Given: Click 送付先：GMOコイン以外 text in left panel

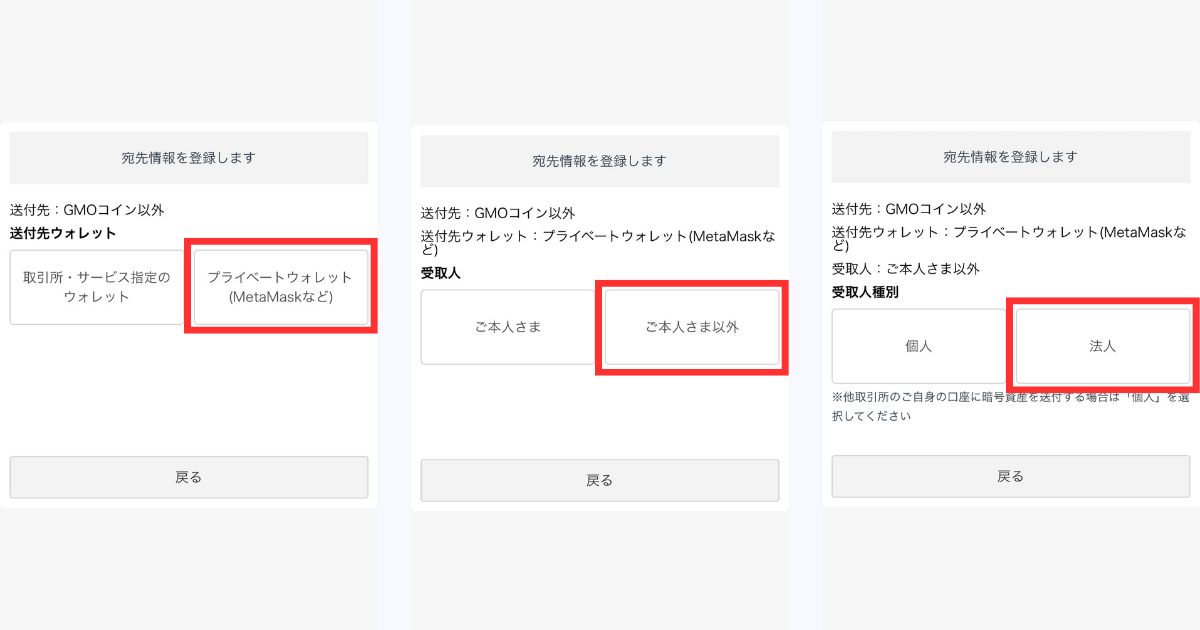Looking at the screenshot, I should pyautogui.click(x=87, y=210).
